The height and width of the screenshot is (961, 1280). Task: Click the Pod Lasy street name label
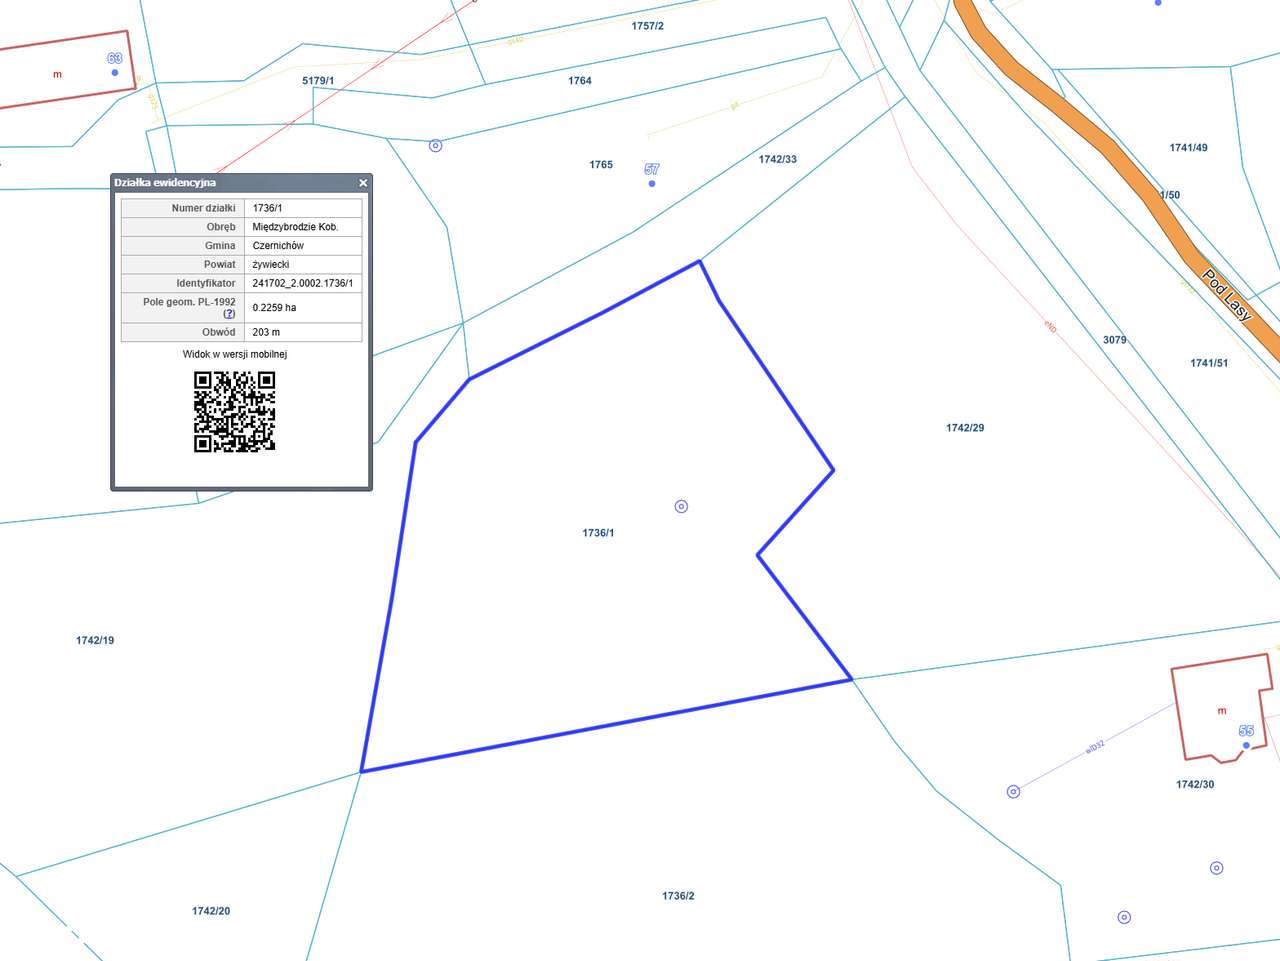point(1227,295)
